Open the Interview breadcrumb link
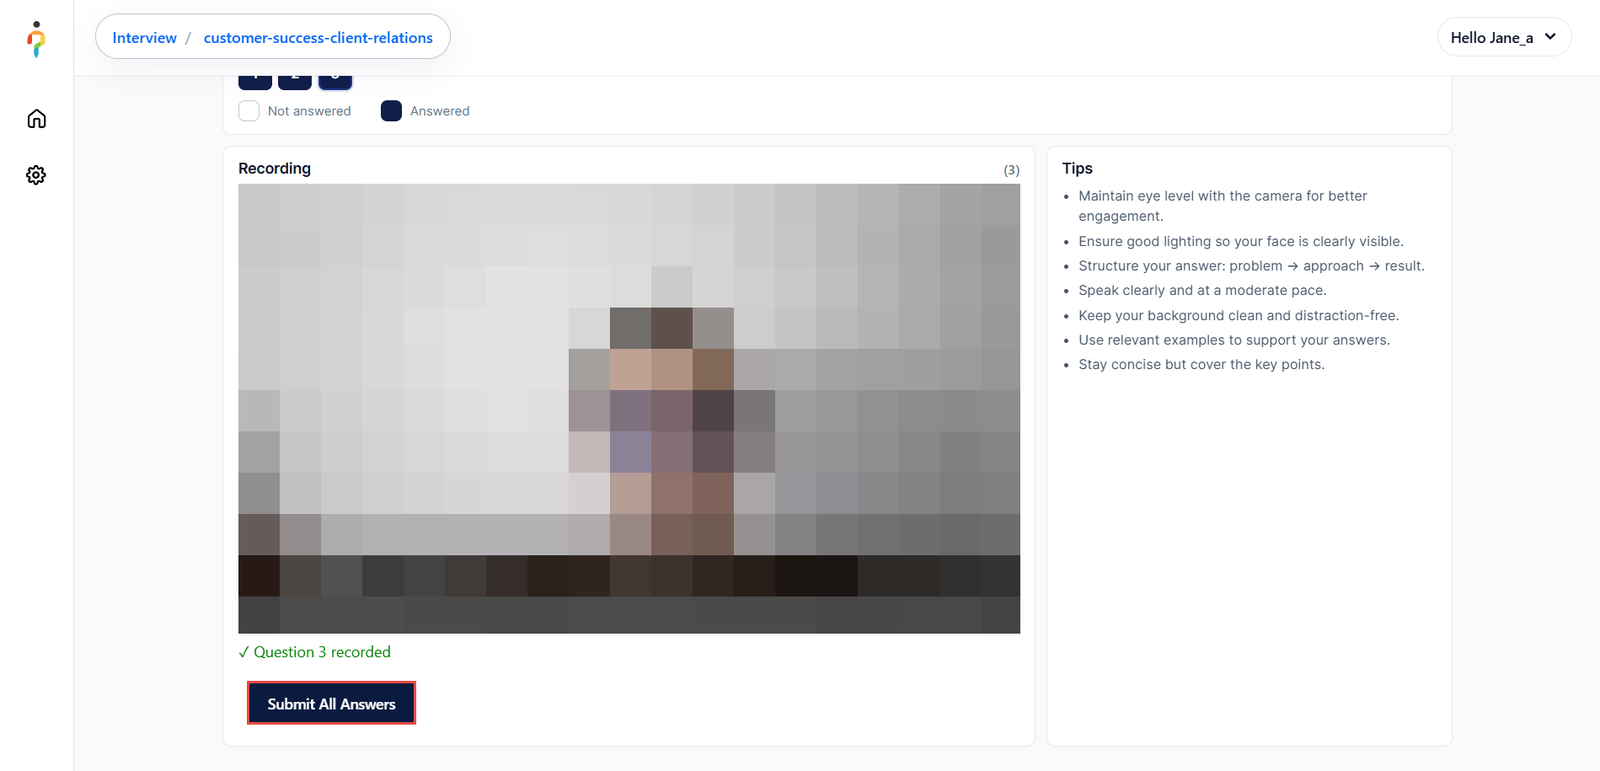The image size is (1600, 771). tap(144, 38)
